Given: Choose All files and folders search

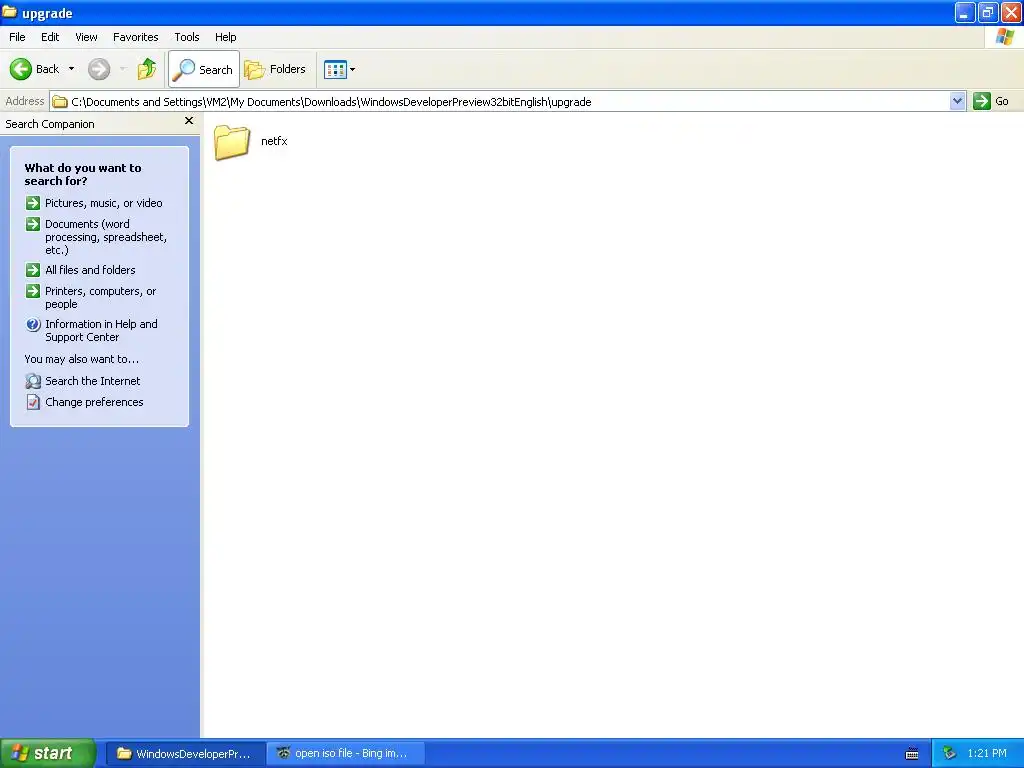Looking at the screenshot, I should (90, 270).
